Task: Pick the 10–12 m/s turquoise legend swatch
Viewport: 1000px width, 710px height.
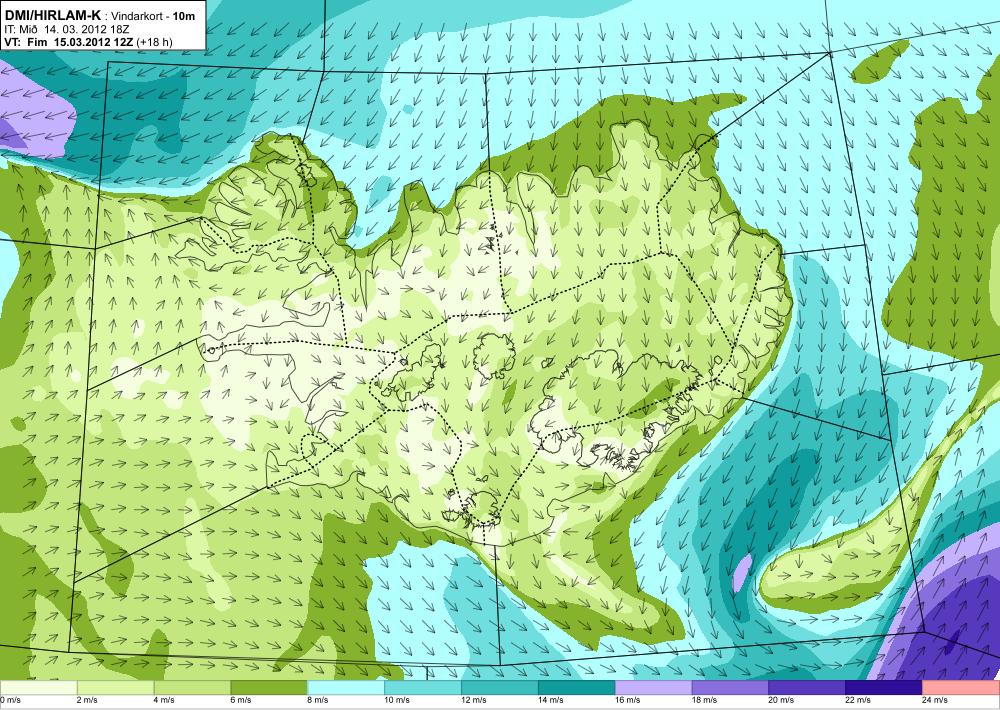Action: coord(423,688)
